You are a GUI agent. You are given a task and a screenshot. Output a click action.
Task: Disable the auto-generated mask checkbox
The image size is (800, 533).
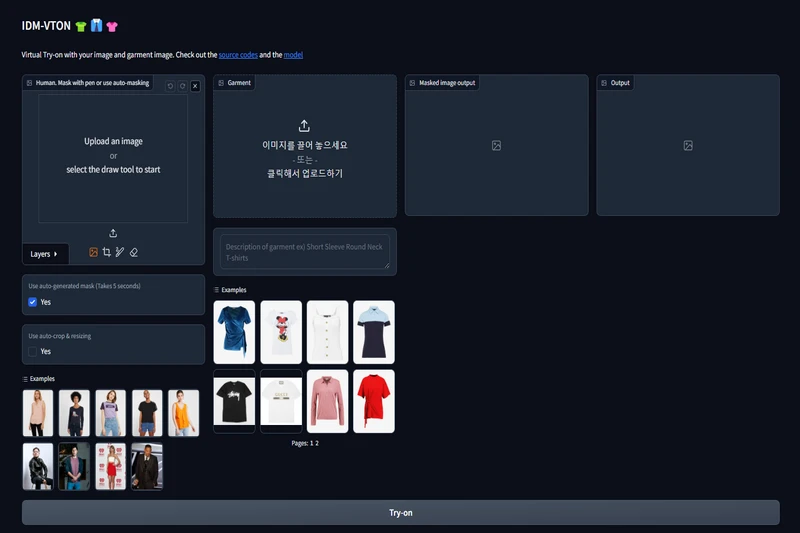tap(33, 302)
